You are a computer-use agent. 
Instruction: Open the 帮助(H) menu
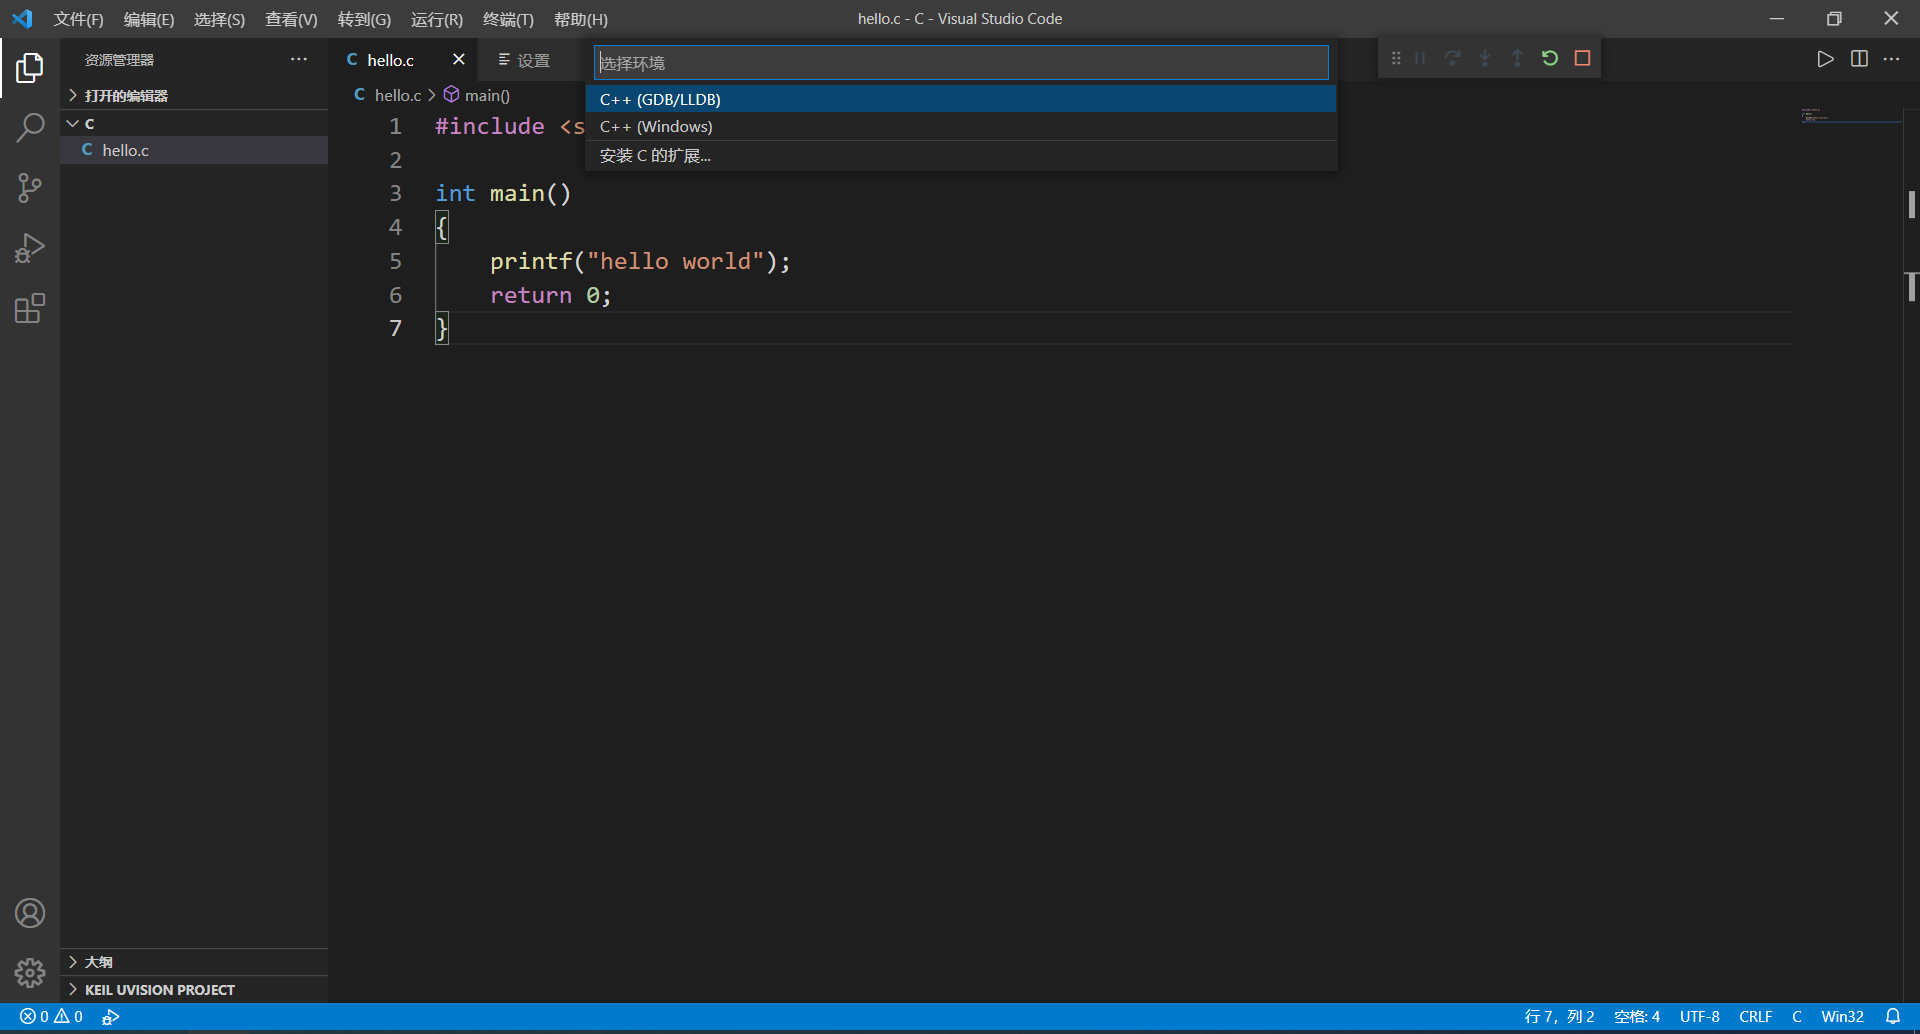pos(580,19)
